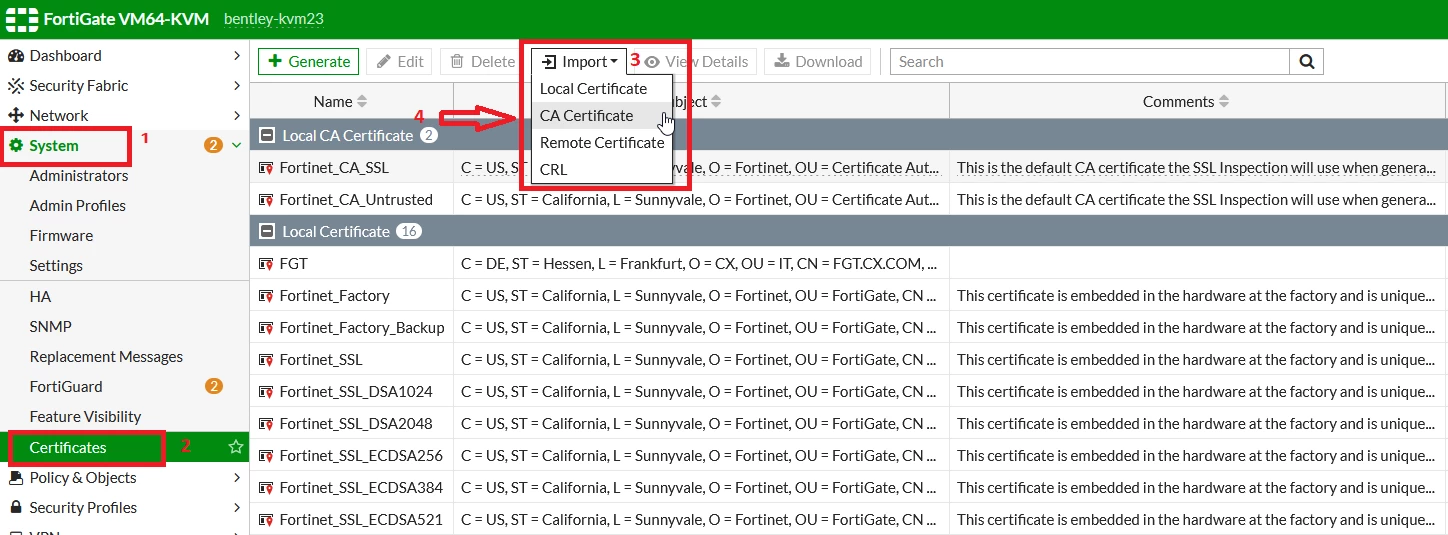Choose CA Certificate from Import menu
1448x535 pixels.
point(601,116)
